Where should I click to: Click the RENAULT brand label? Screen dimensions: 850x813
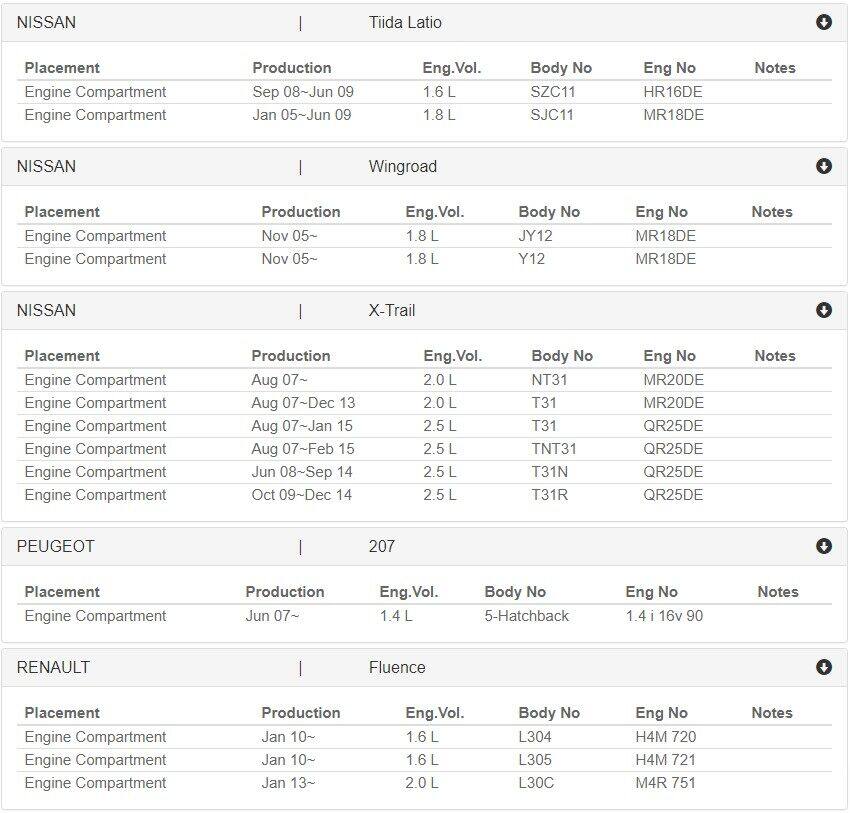click(53, 667)
